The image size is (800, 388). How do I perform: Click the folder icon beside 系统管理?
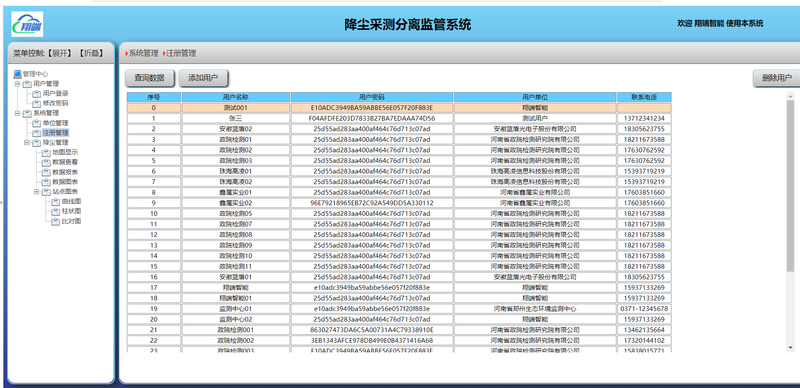tap(27, 113)
